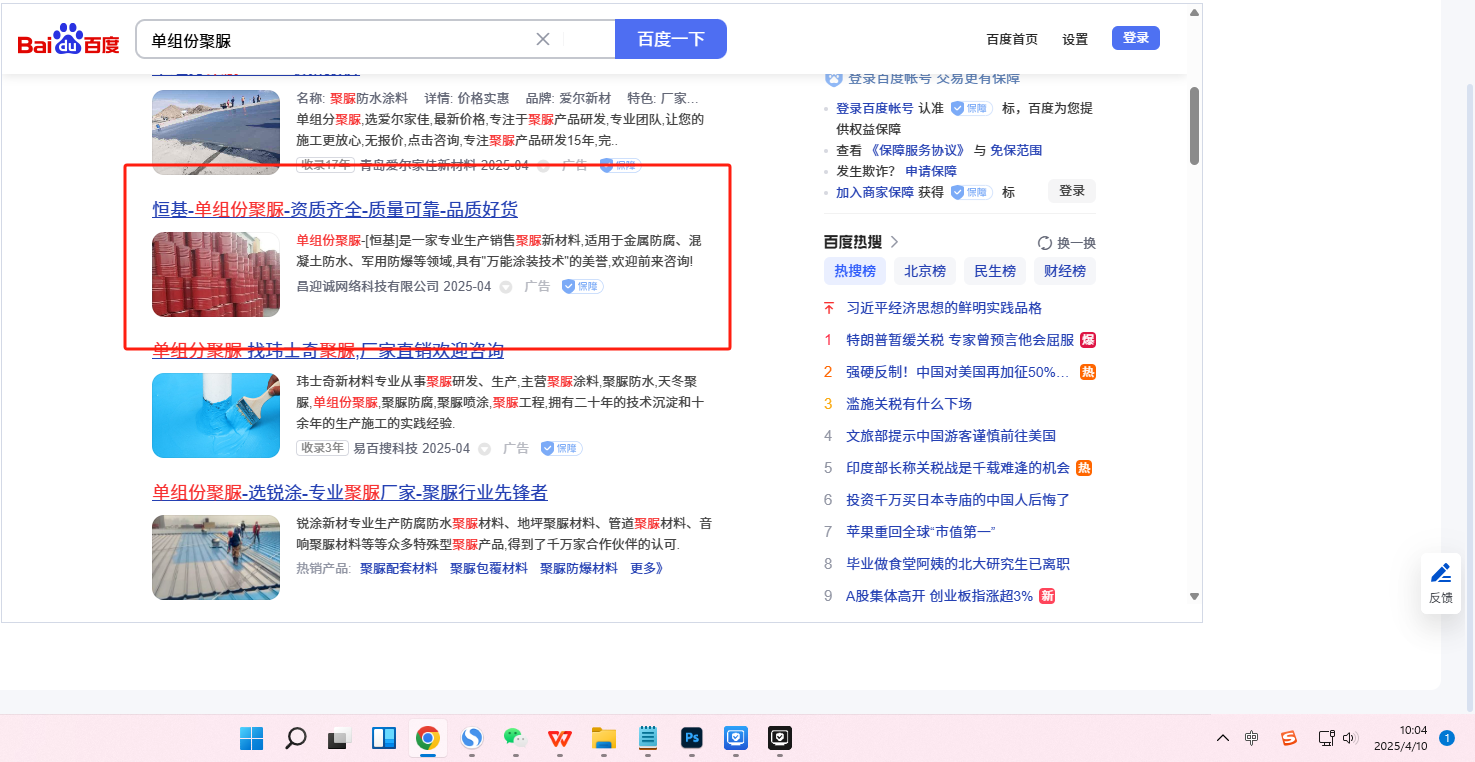
Task: Expand the dropdown arrow beside 易百搜科技 2025-04
Action: click(485, 449)
